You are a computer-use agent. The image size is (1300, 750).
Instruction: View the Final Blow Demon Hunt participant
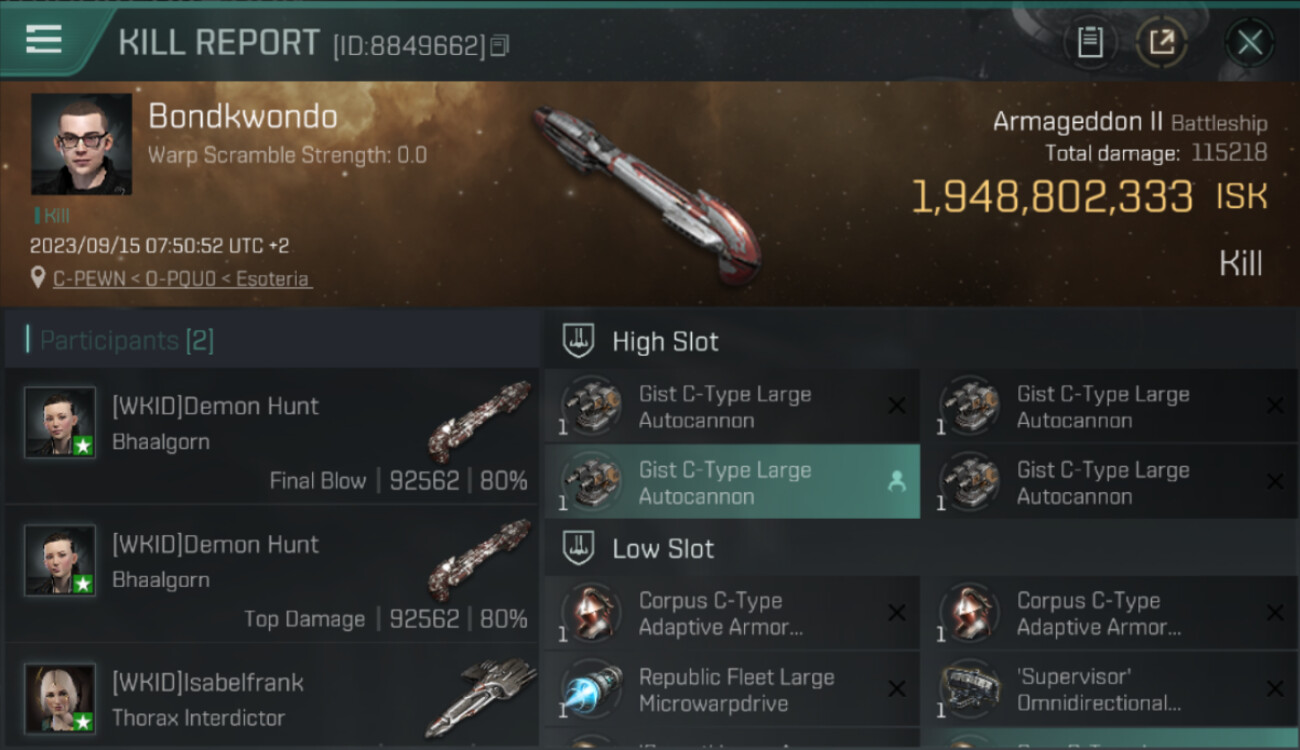pyautogui.click(x=272, y=436)
